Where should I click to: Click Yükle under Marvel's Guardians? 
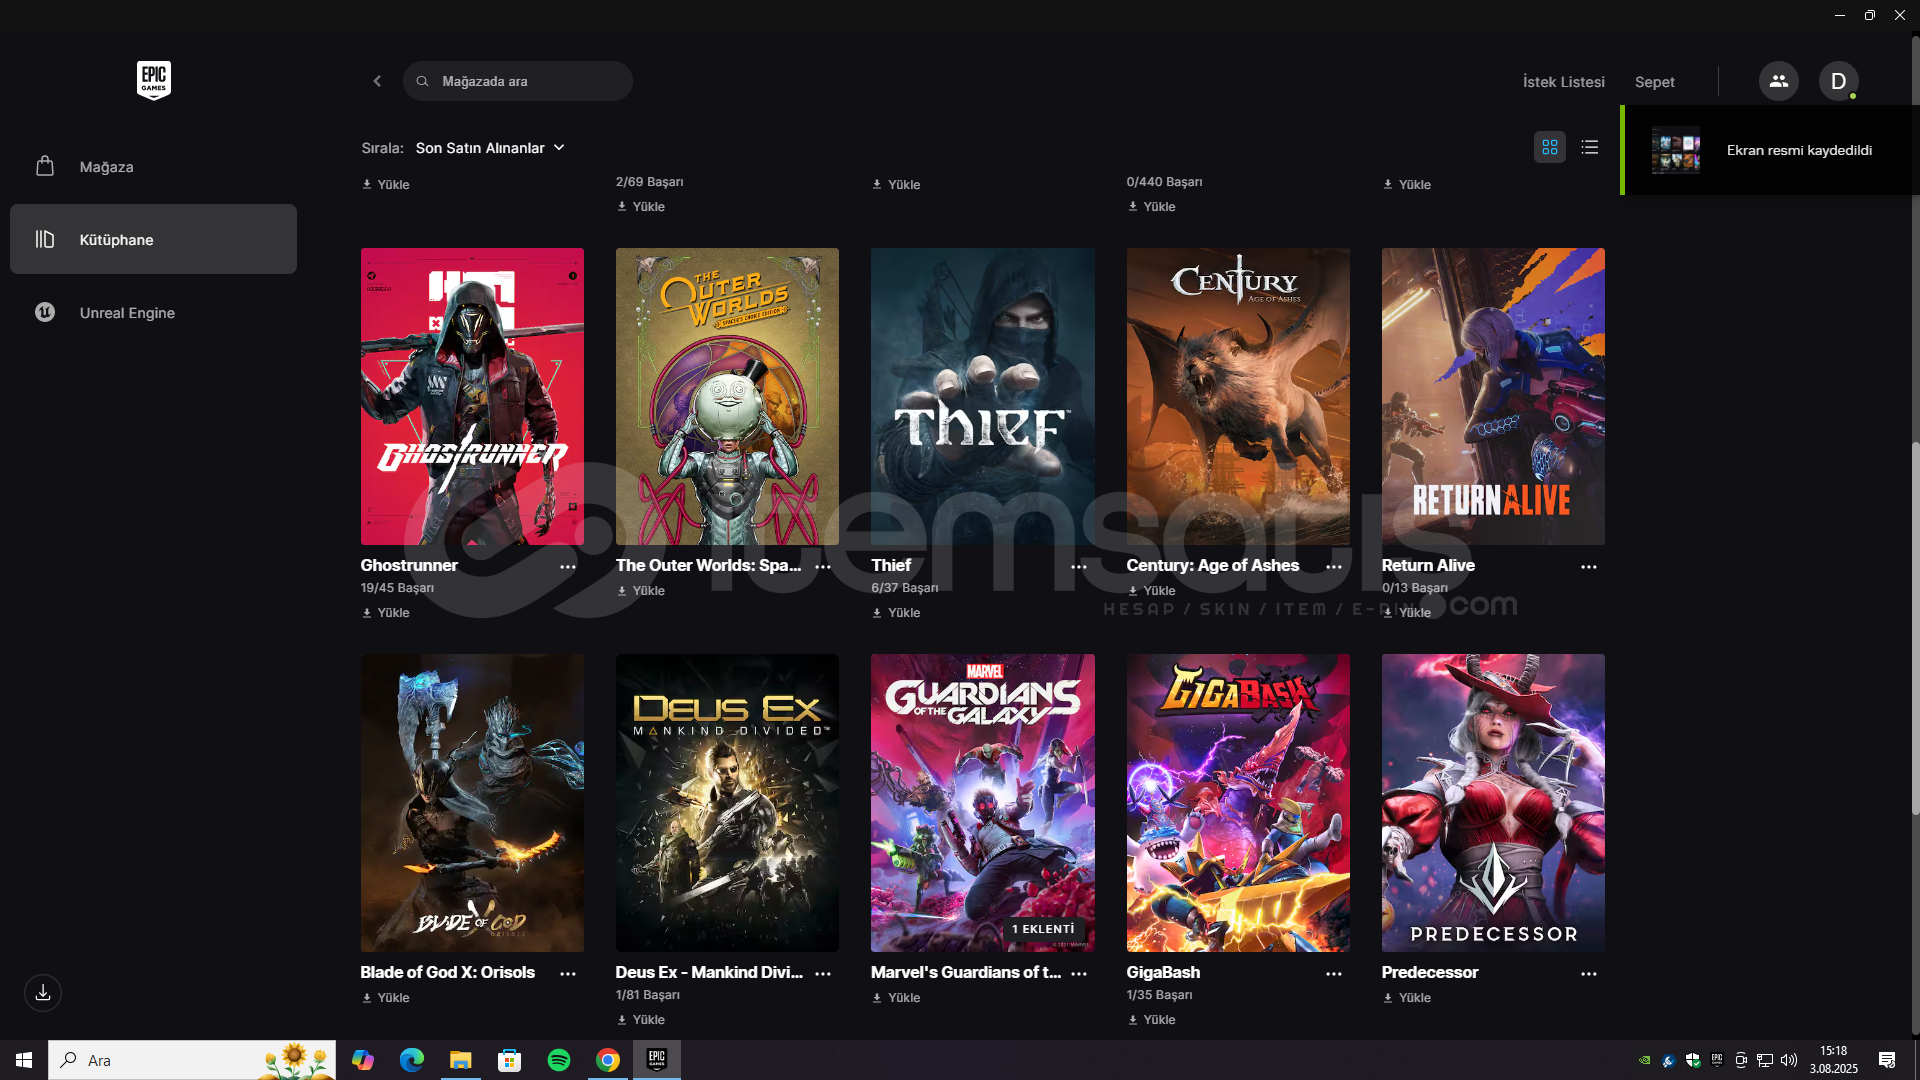[896, 998]
